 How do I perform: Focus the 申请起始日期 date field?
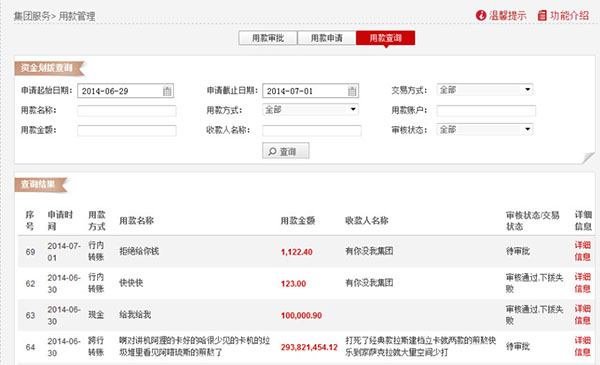(x=126, y=91)
